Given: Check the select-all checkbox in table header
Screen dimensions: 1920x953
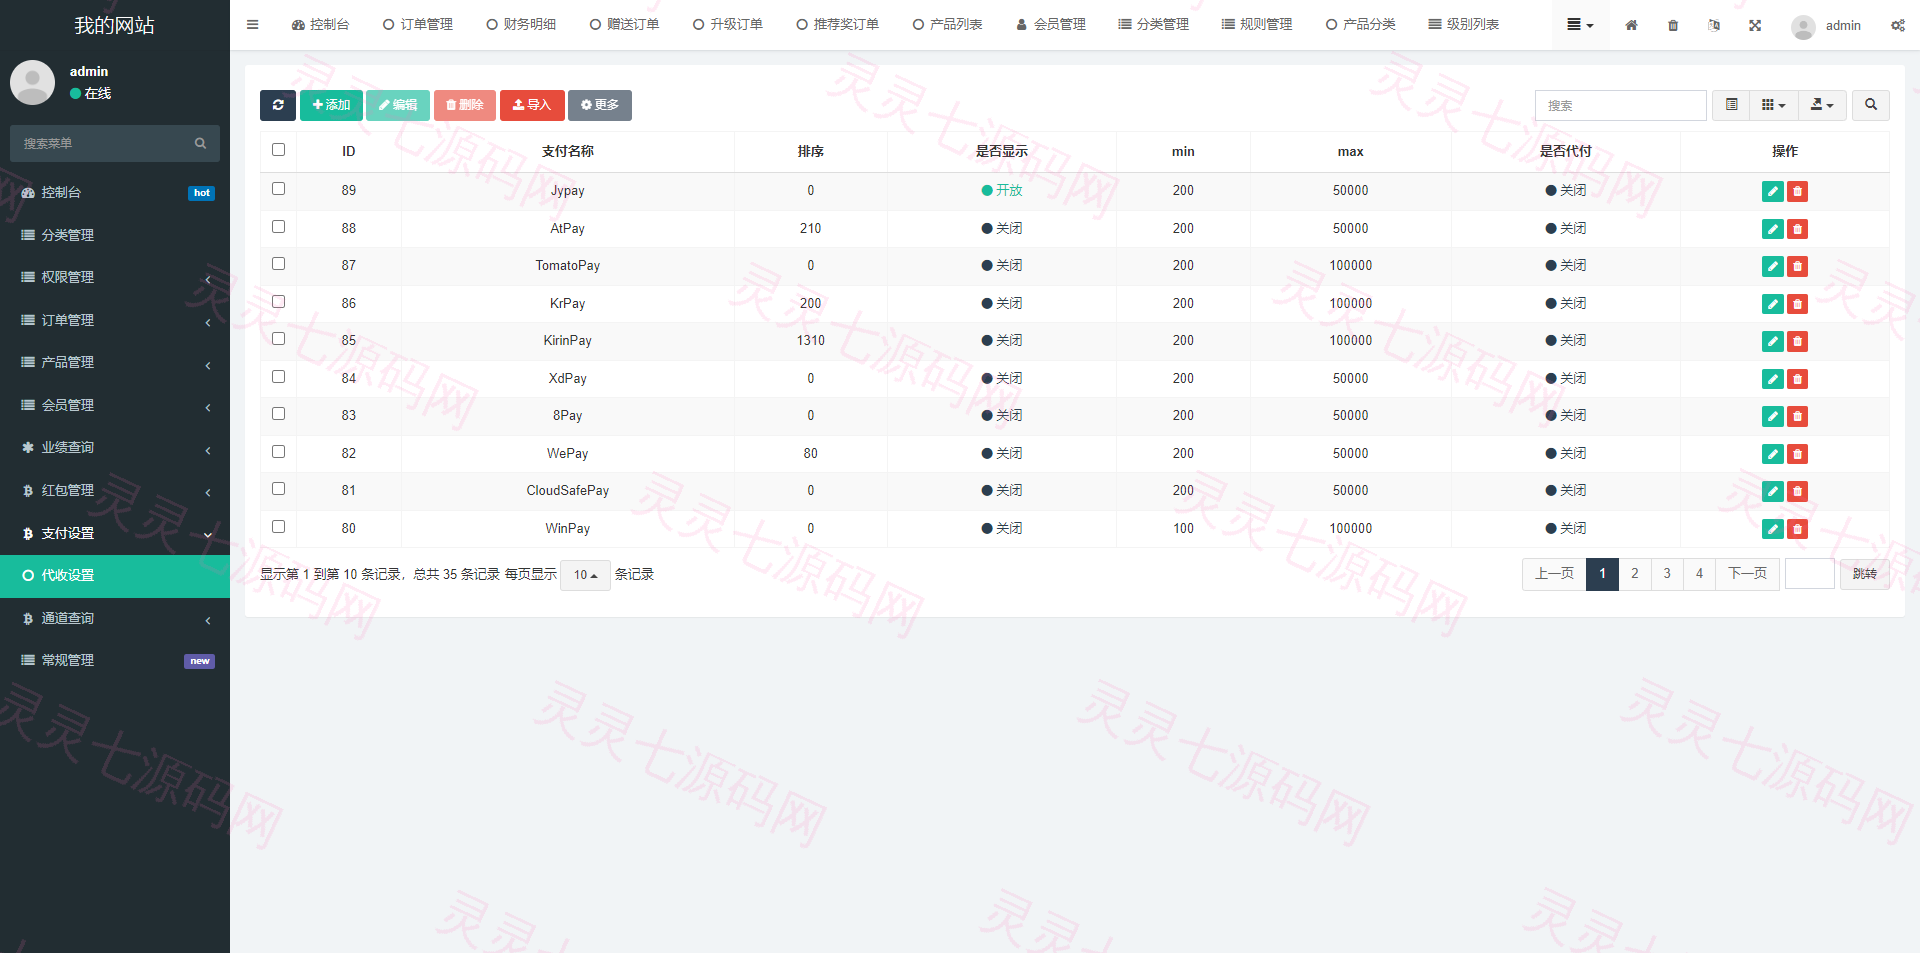Looking at the screenshot, I should (278, 150).
